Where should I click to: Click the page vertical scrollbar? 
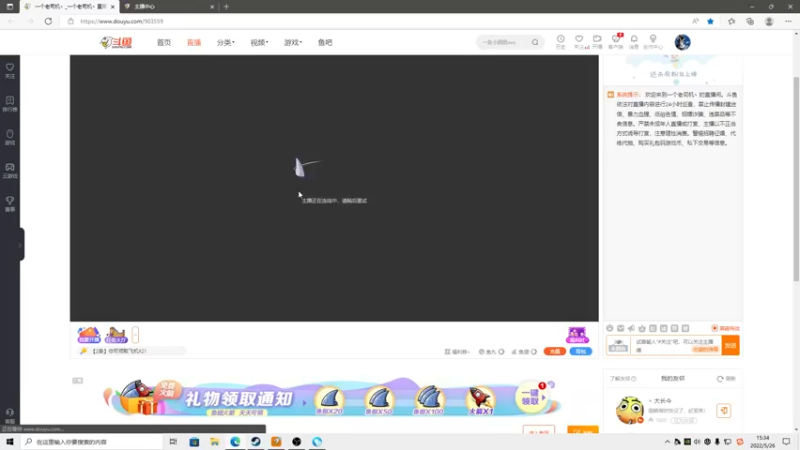coord(796,179)
